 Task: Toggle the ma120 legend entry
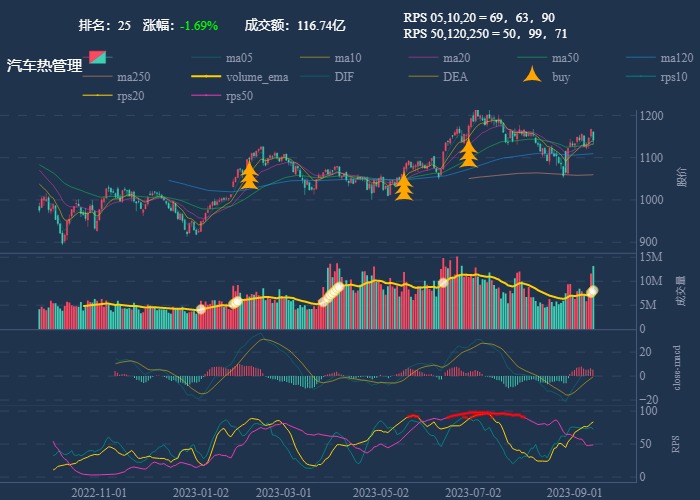pyautogui.click(x=677, y=58)
